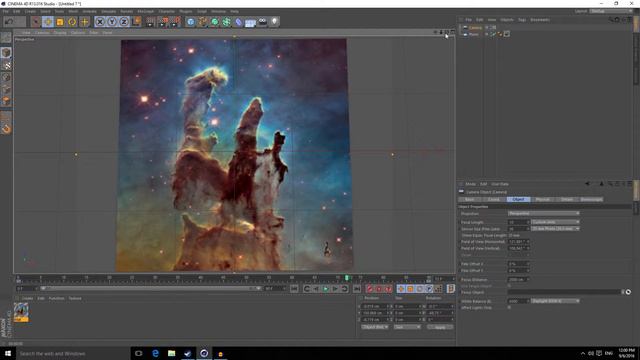This screenshot has width=640, height=360.
Task: Click the Undo arrow icon
Action: [9, 21]
